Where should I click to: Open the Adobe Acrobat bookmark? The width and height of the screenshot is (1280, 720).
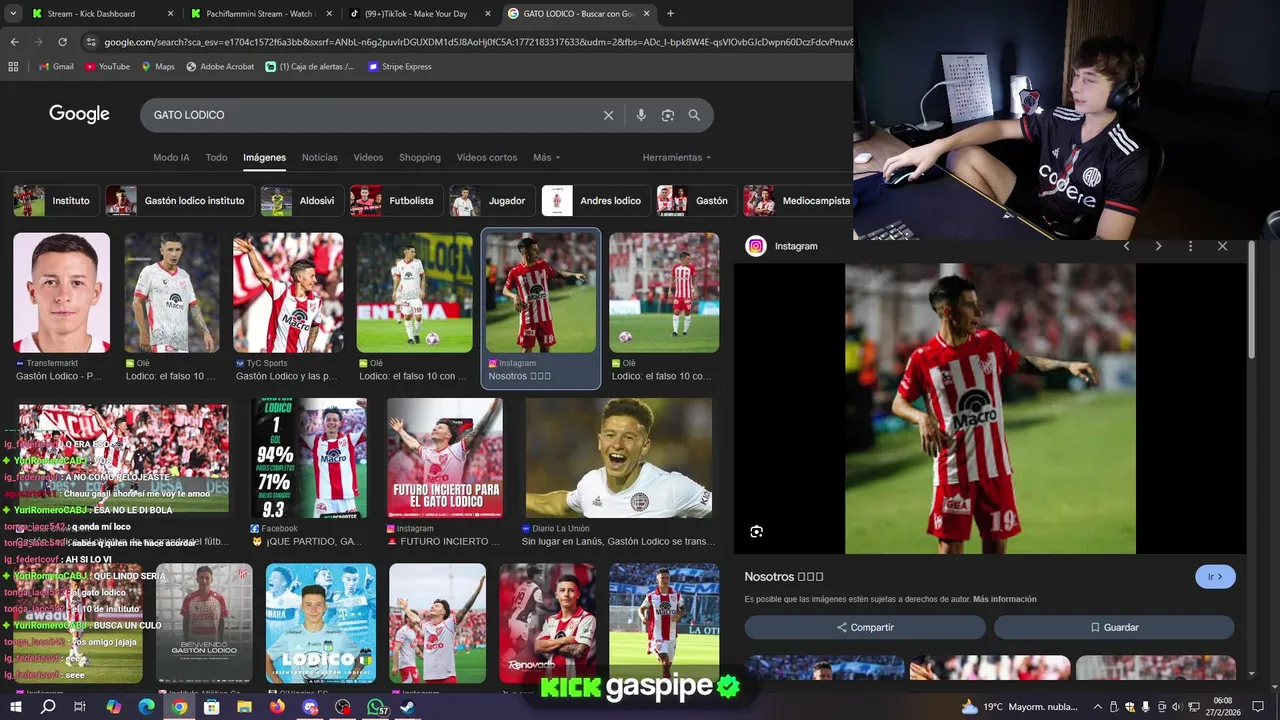[220, 66]
